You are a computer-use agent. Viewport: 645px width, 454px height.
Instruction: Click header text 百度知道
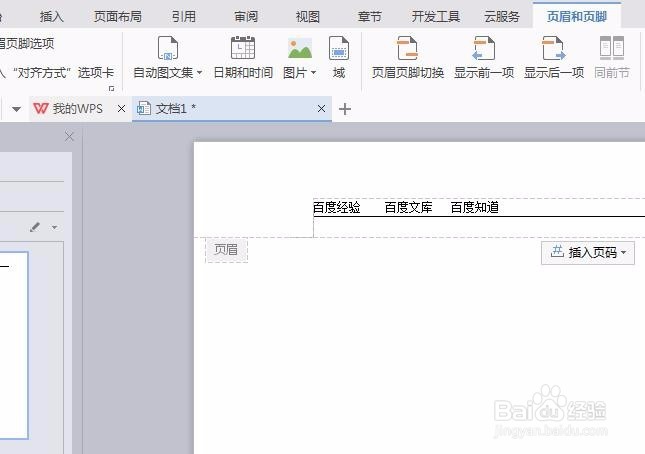[x=474, y=207]
